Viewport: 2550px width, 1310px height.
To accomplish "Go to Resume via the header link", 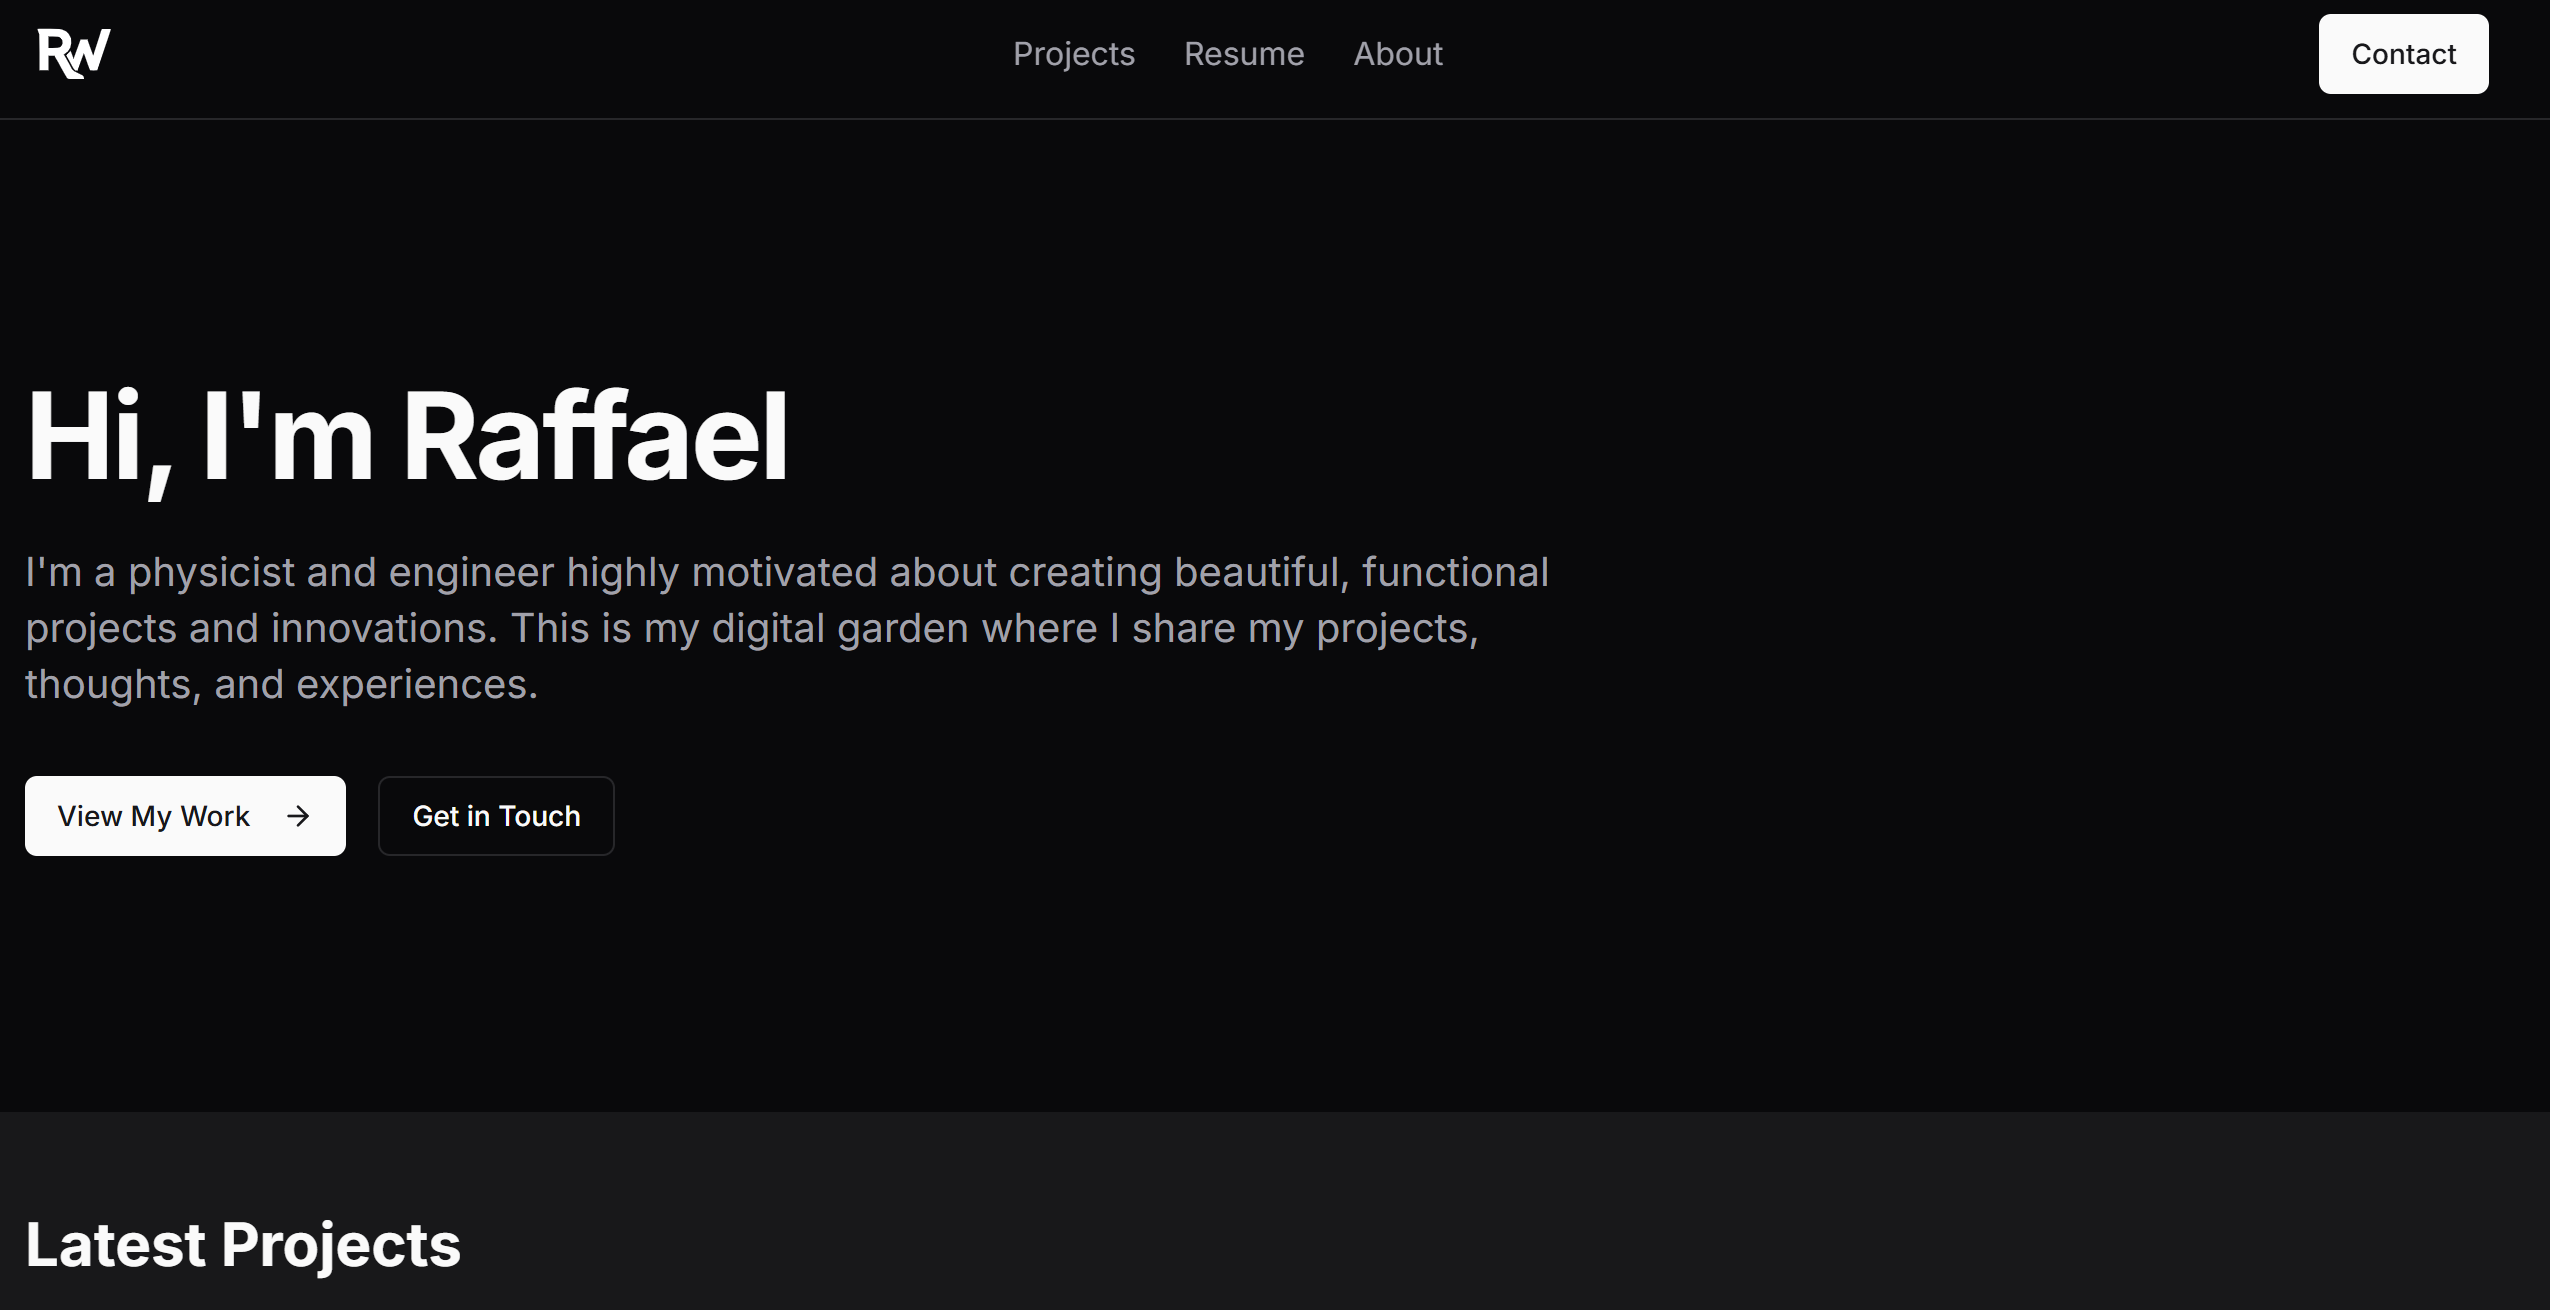I will click(1243, 54).
